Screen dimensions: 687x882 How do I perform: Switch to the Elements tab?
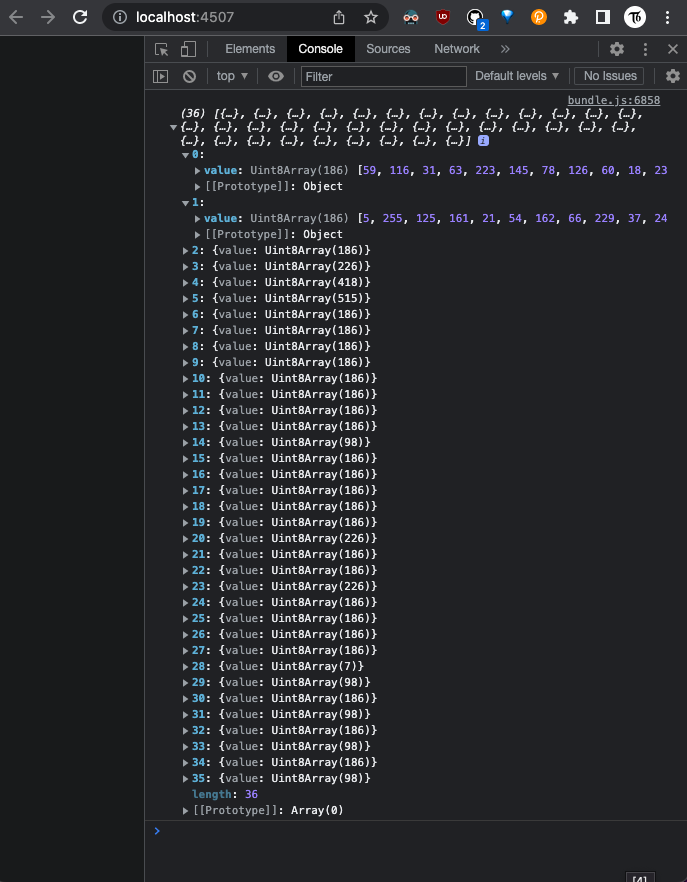pos(249,48)
